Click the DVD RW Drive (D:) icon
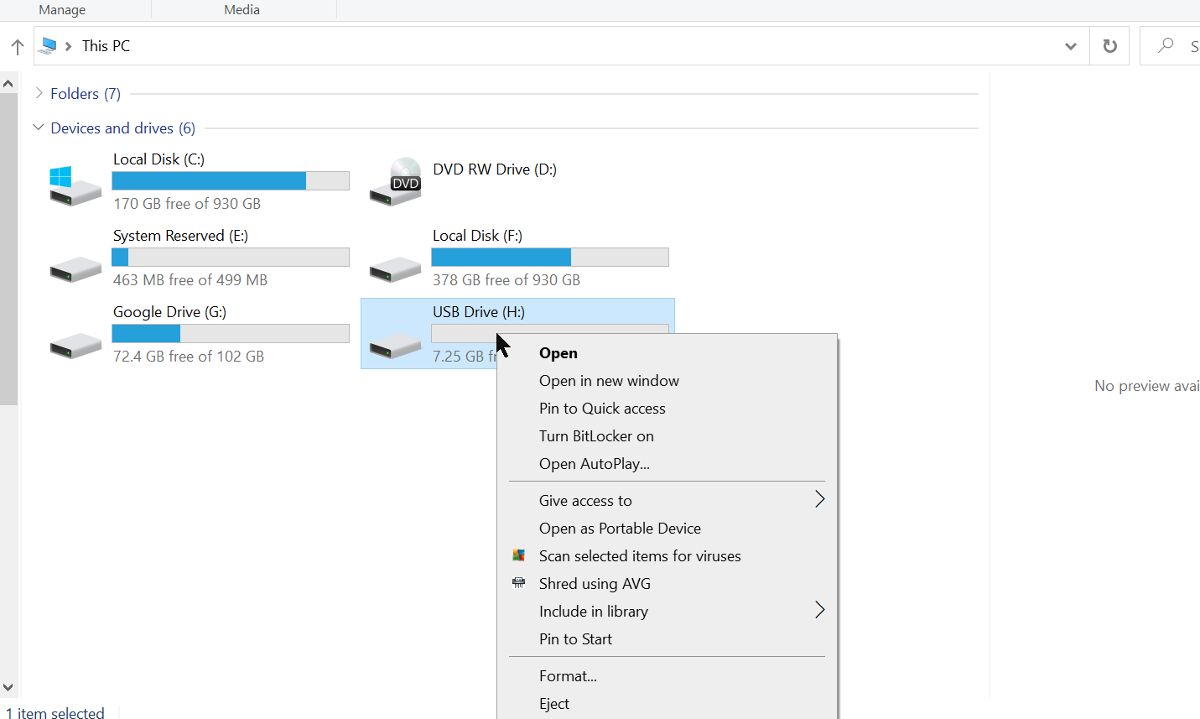Viewport: 1200px width, 719px height. tap(395, 182)
